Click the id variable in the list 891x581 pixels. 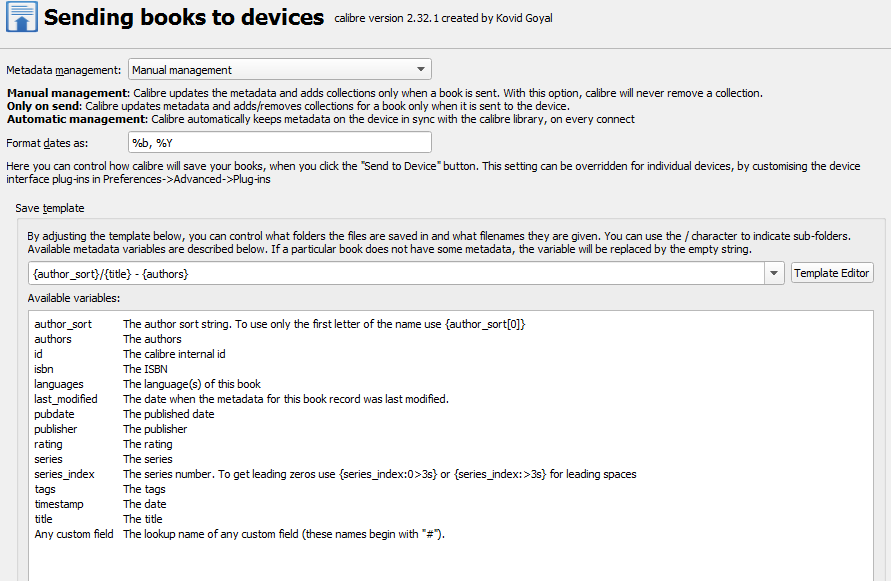(39, 354)
